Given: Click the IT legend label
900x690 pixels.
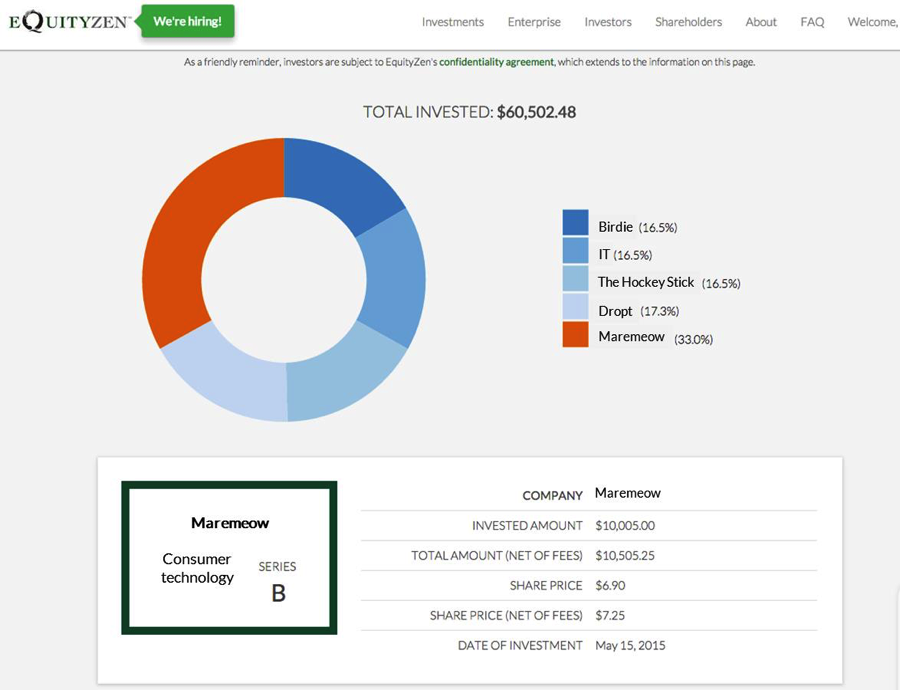Looking at the screenshot, I should [x=604, y=254].
